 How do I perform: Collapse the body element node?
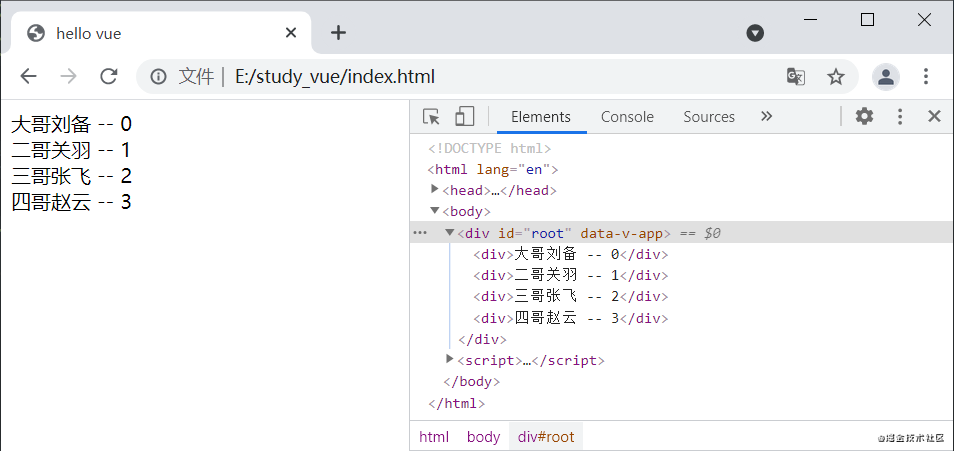tap(434, 211)
